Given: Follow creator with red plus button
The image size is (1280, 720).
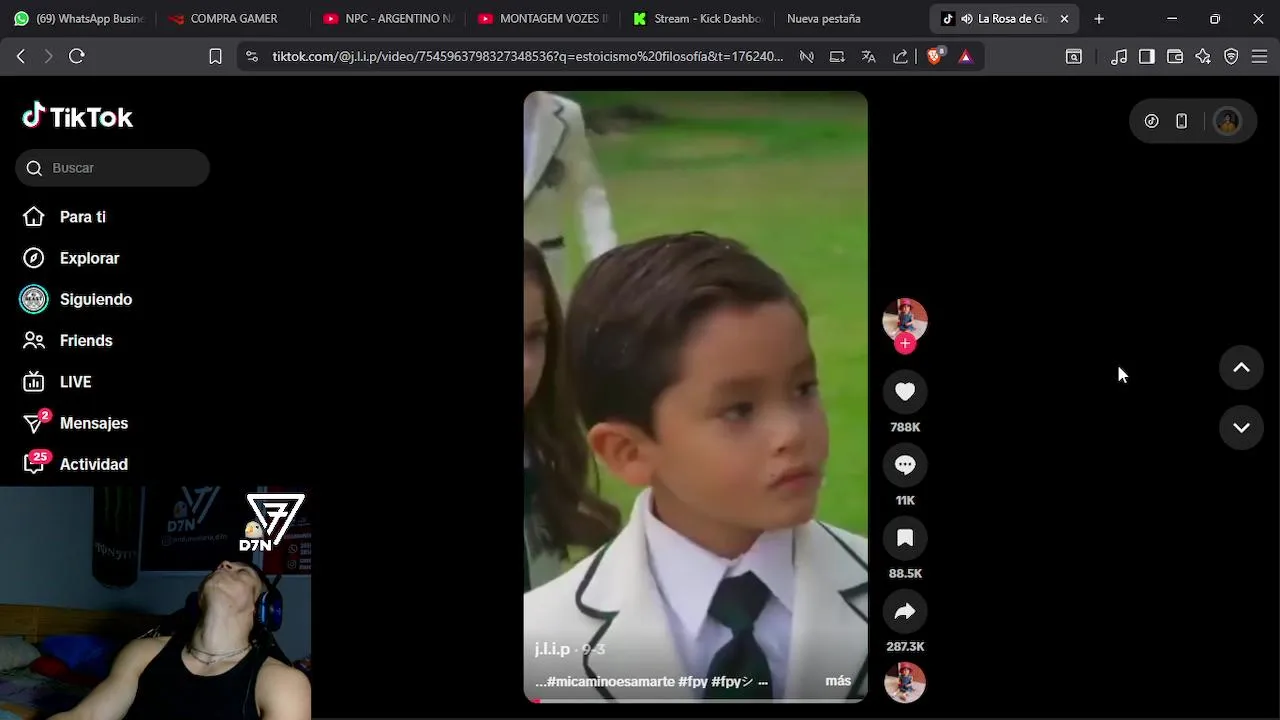Looking at the screenshot, I should coord(905,344).
